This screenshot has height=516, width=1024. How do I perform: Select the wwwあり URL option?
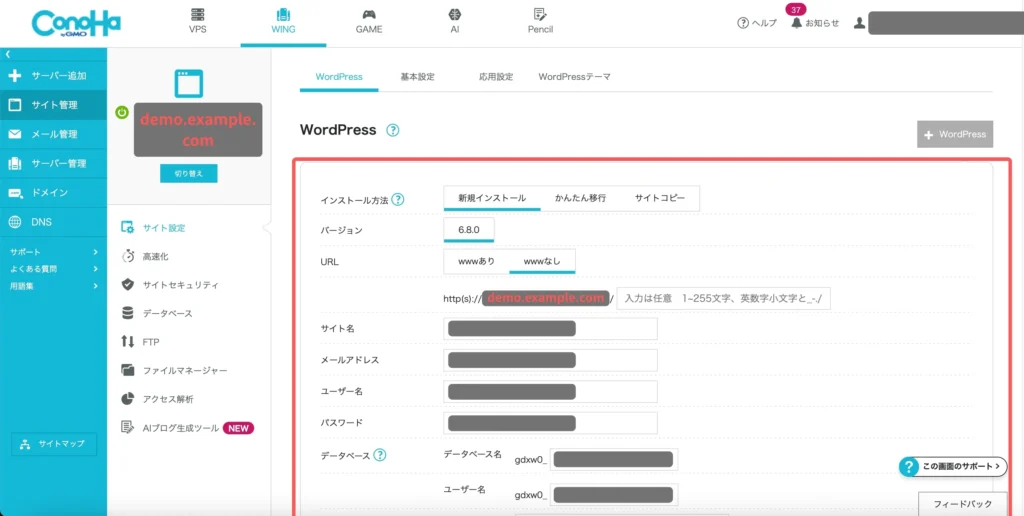476,261
